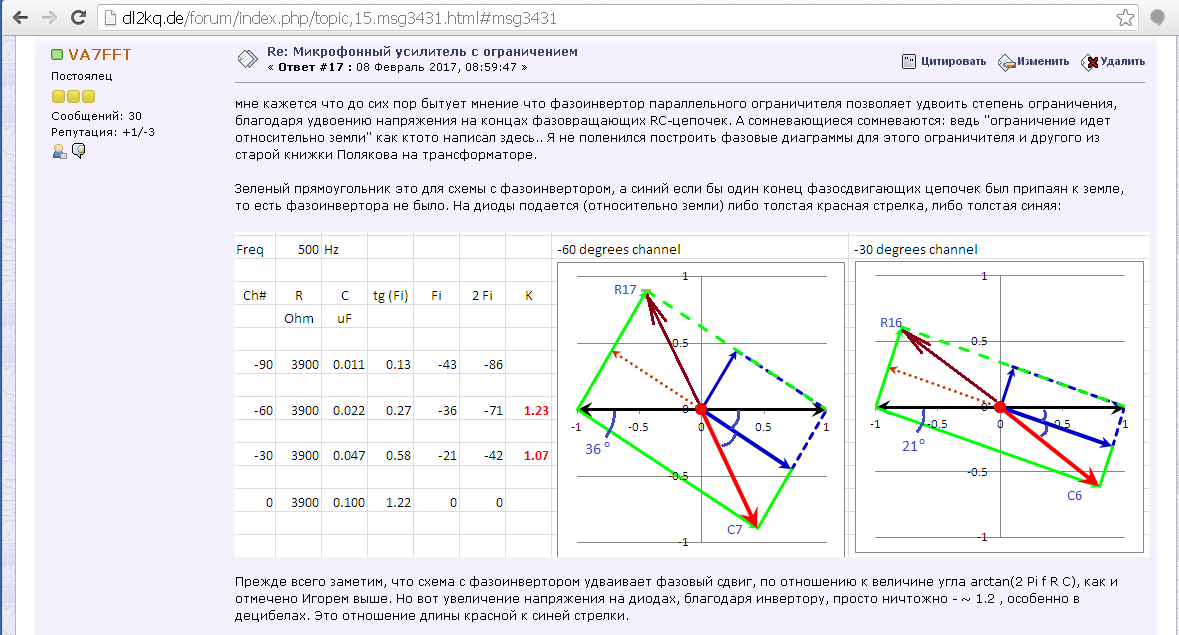The image size is (1179, 635).
Task: Bookmark this page with the star icon
Action: (x=1124, y=18)
